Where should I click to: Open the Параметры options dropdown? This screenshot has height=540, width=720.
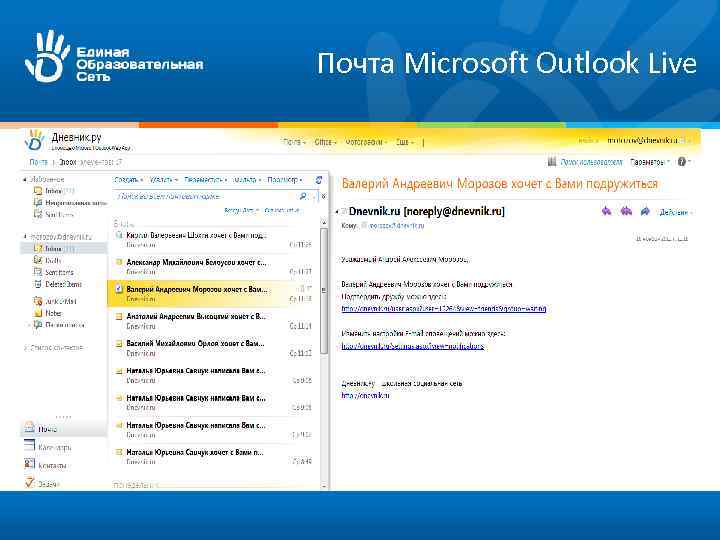pyautogui.click(x=650, y=162)
